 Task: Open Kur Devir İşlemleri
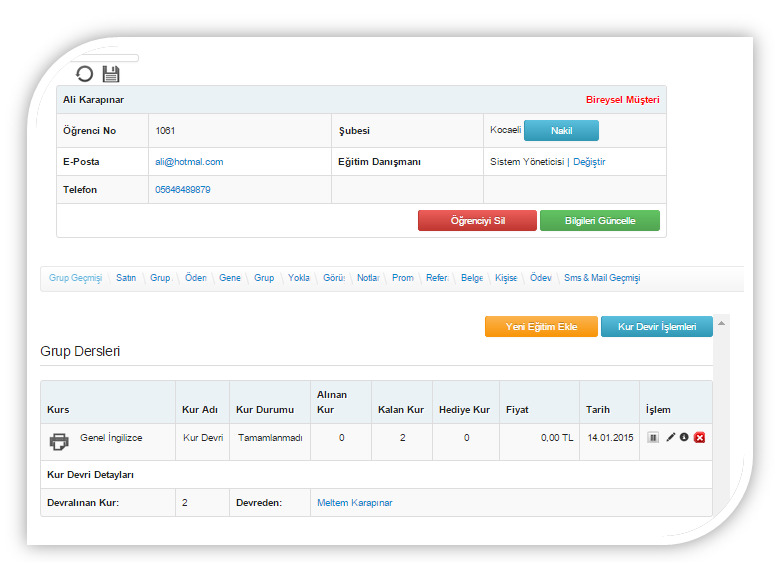pos(656,327)
